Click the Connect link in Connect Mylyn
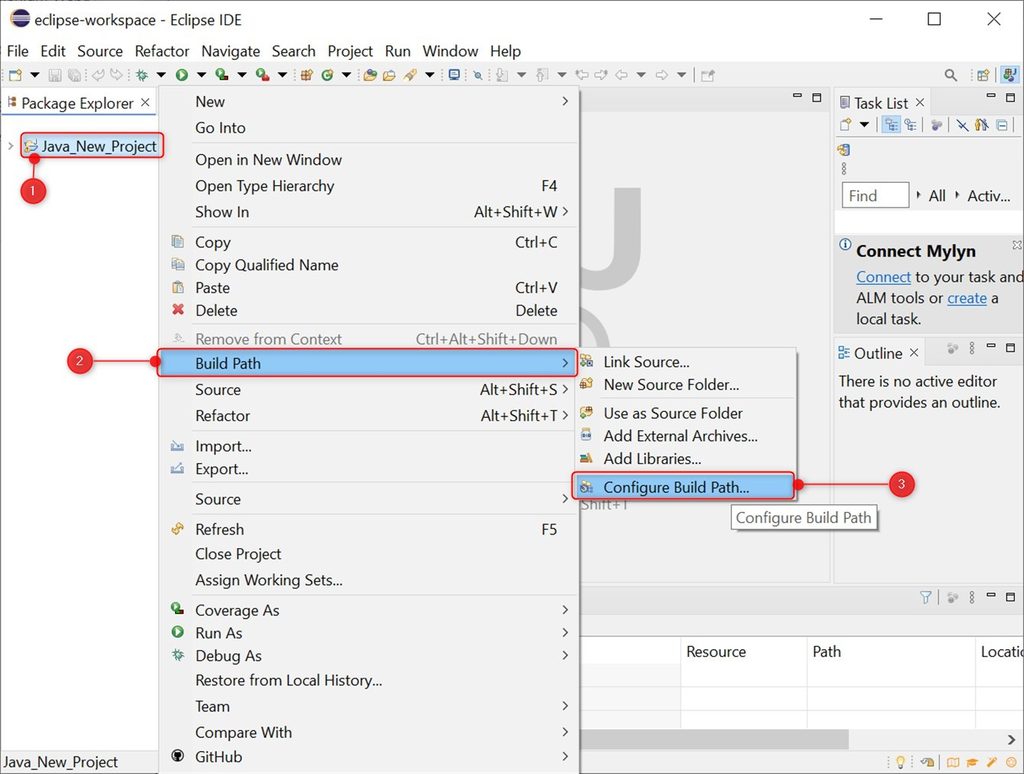Image resolution: width=1024 pixels, height=774 pixels. 883,277
